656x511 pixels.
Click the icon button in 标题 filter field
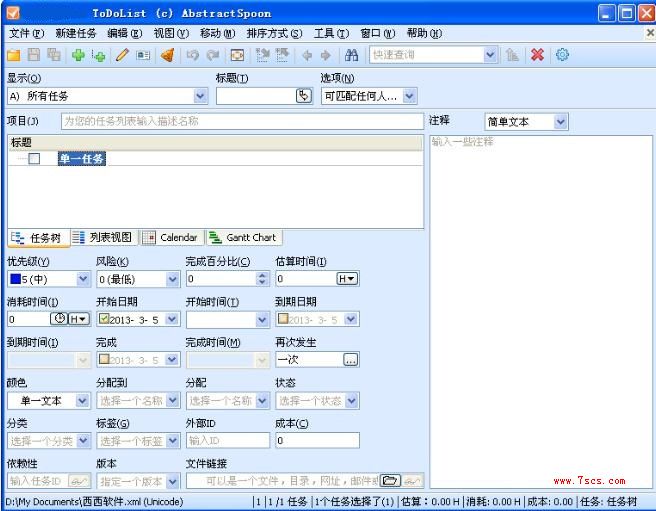point(304,96)
